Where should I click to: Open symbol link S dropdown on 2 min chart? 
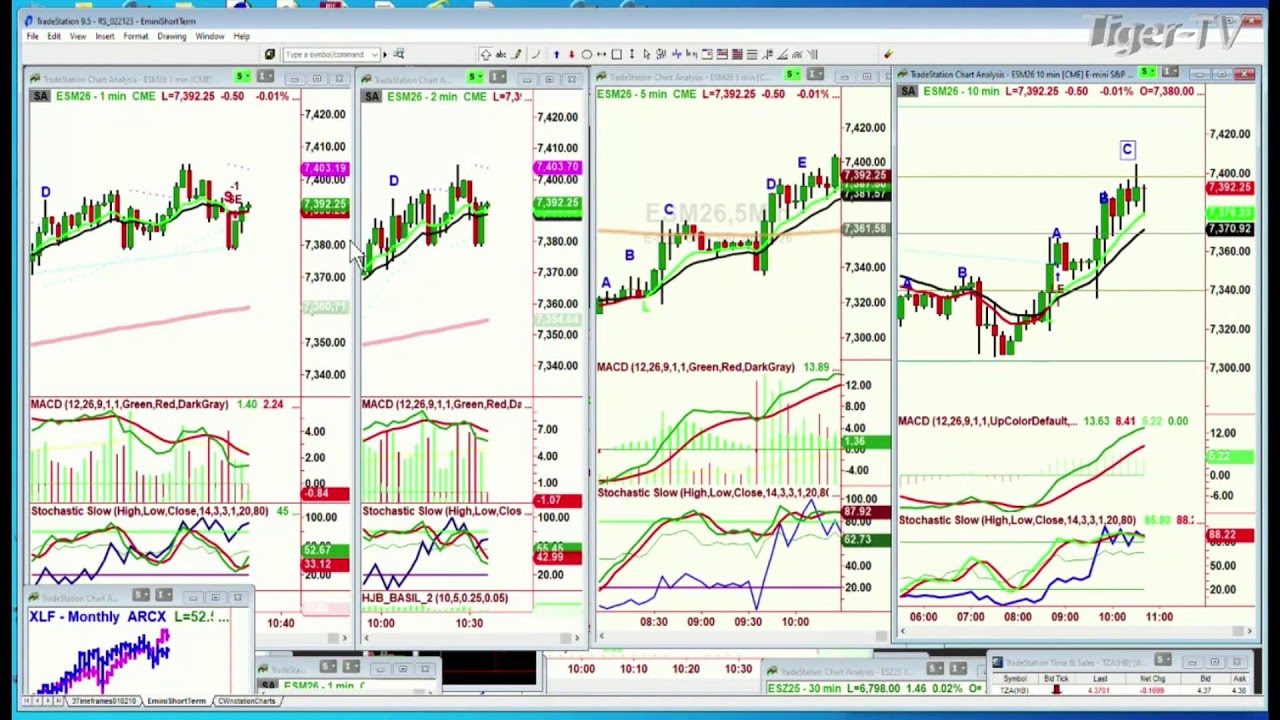tap(474, 78)
